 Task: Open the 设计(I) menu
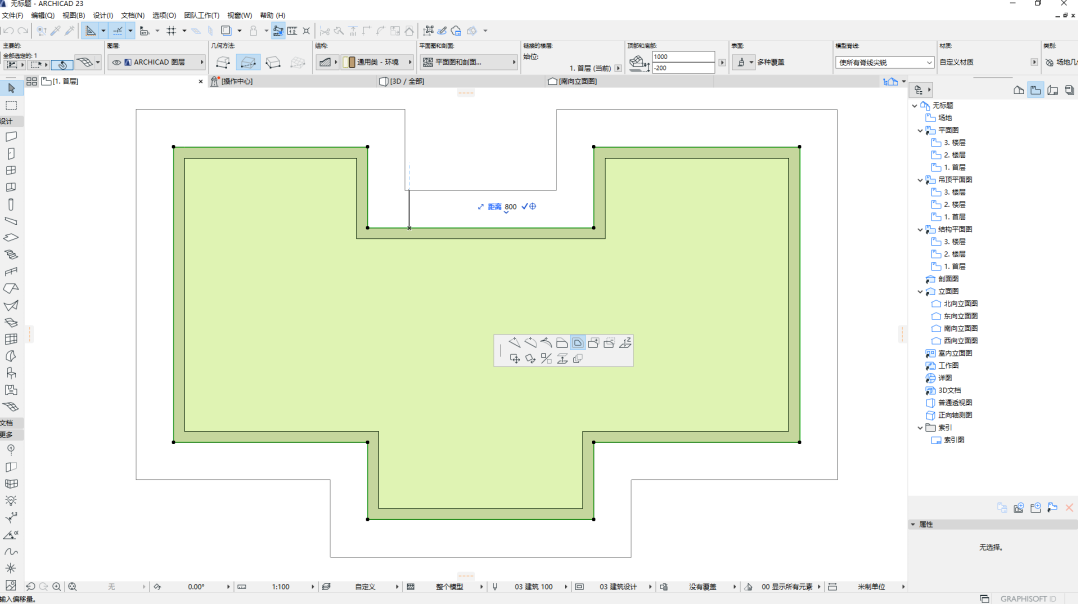coord(102,15)
